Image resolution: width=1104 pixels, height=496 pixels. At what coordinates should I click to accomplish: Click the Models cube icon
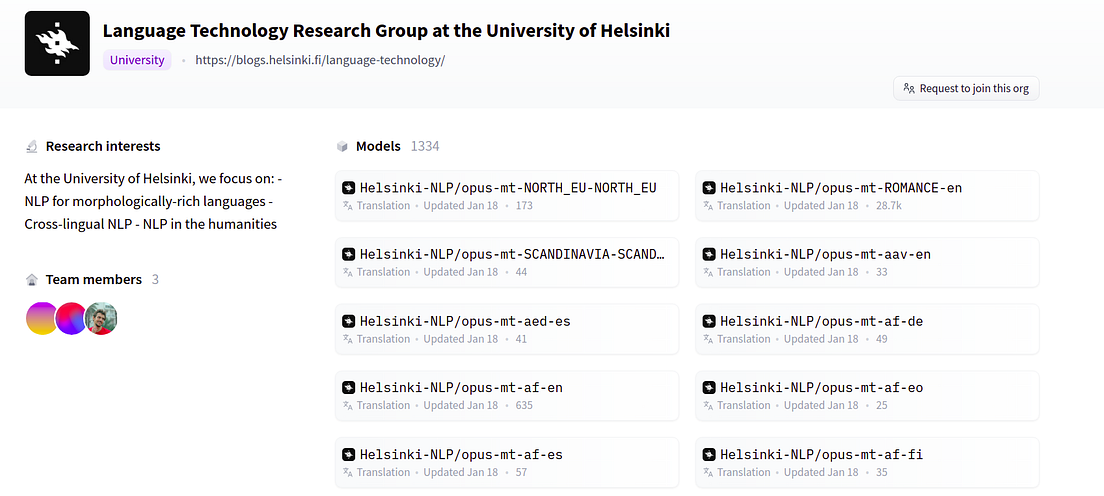point(342,147)
